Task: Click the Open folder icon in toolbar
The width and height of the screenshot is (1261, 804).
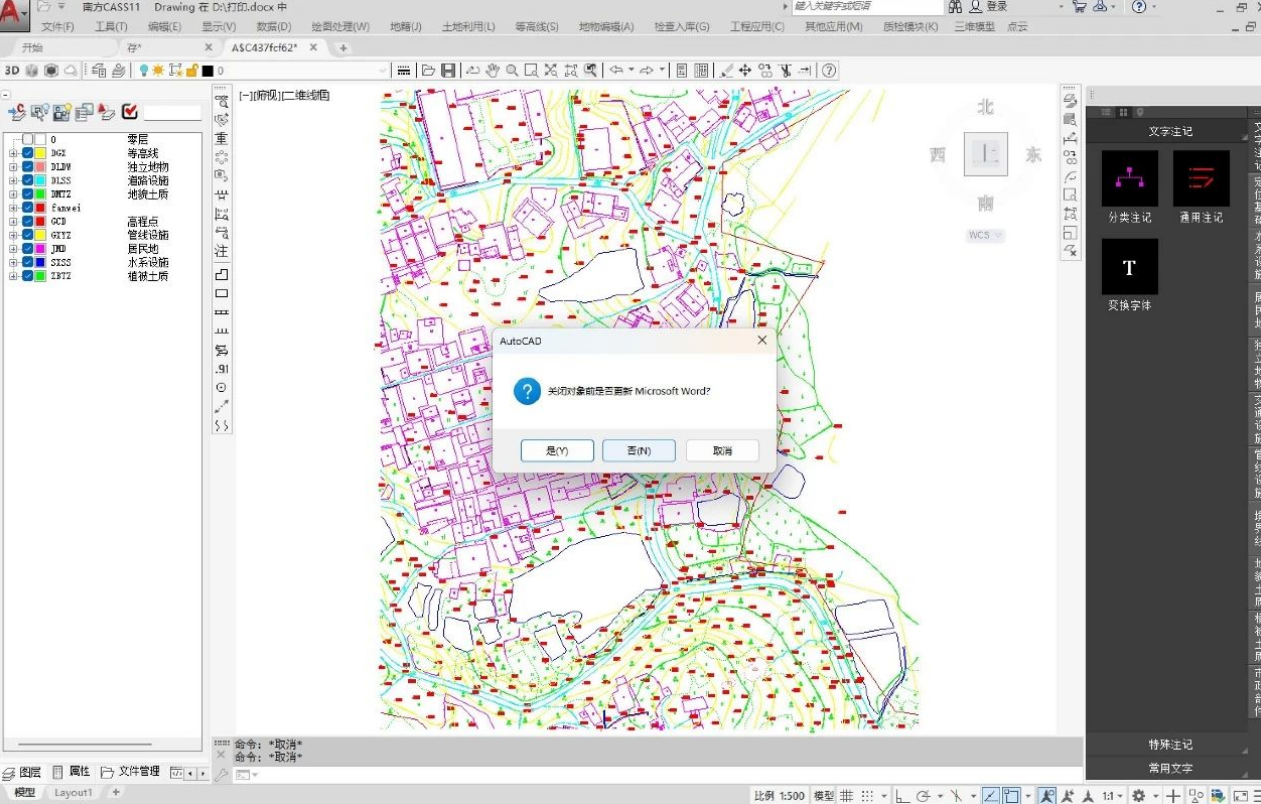Action: click(428, 70)
